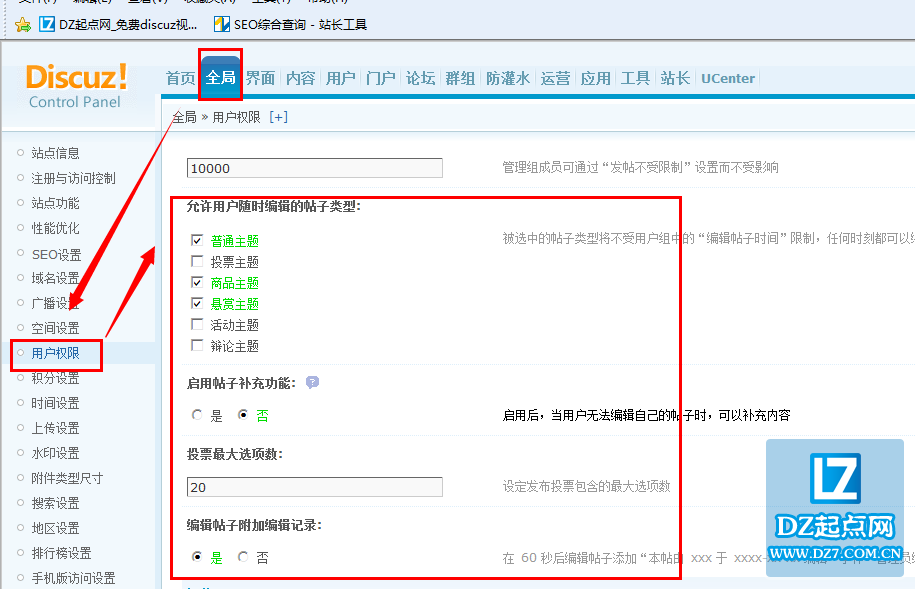
Task: Open 站点功能 in the sidebar
Action: (55, 203)
